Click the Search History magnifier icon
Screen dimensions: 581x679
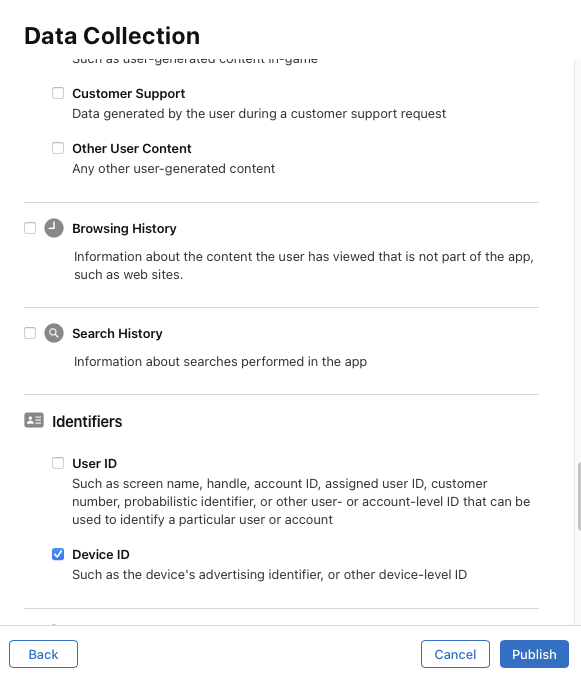(x=54, y=333)
